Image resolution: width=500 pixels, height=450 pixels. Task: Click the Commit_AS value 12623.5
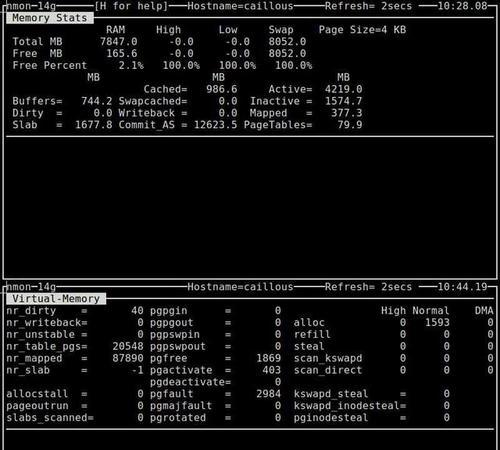(216, 125)
